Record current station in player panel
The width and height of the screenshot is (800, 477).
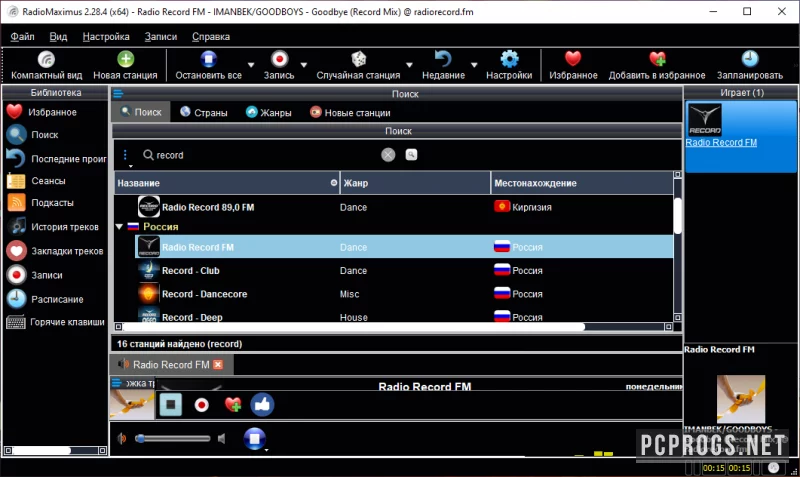(202, 405)
